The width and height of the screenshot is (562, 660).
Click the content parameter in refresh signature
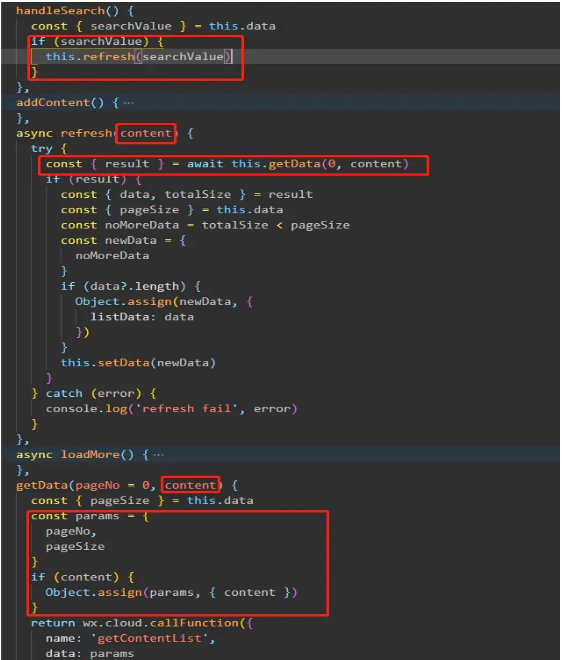pos(146,133)
